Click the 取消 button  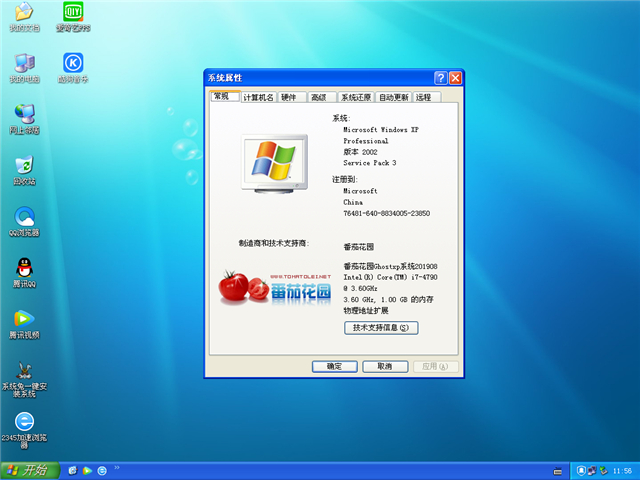[385, 367]
